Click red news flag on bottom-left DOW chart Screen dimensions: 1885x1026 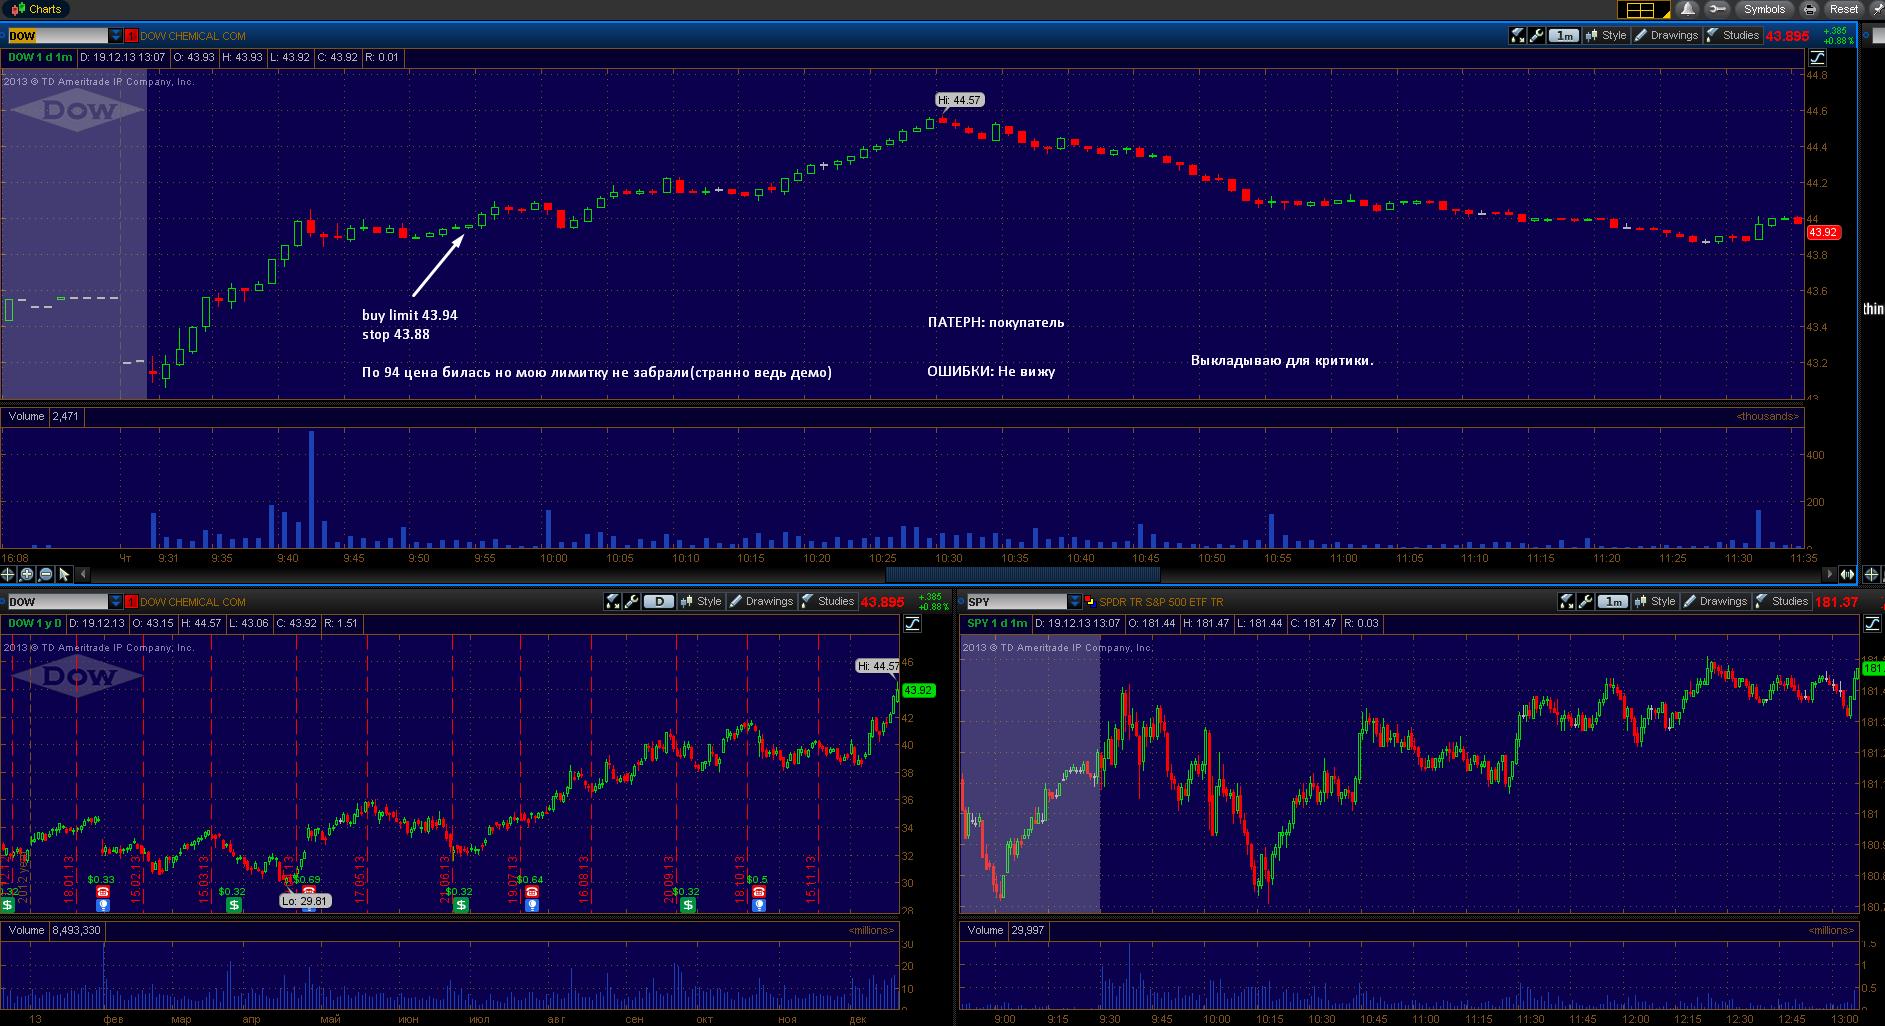pyautogui.click(x=131, y=602)
